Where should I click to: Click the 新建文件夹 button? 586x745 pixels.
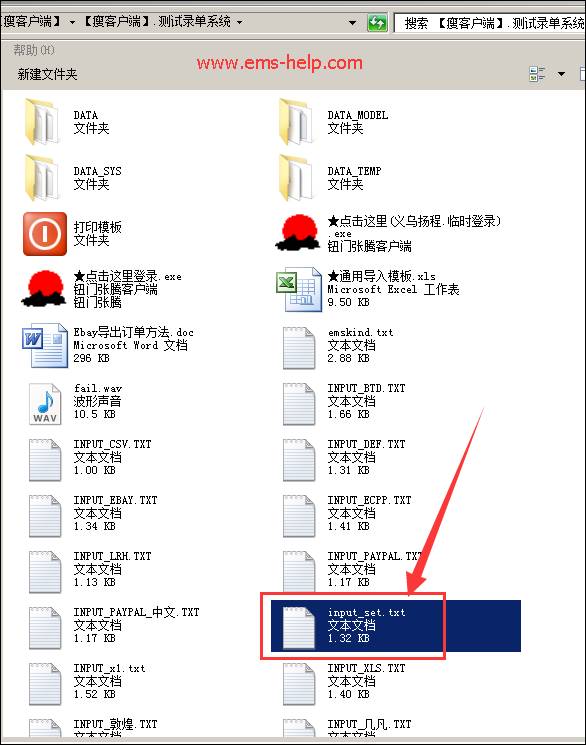pos(47,74)
